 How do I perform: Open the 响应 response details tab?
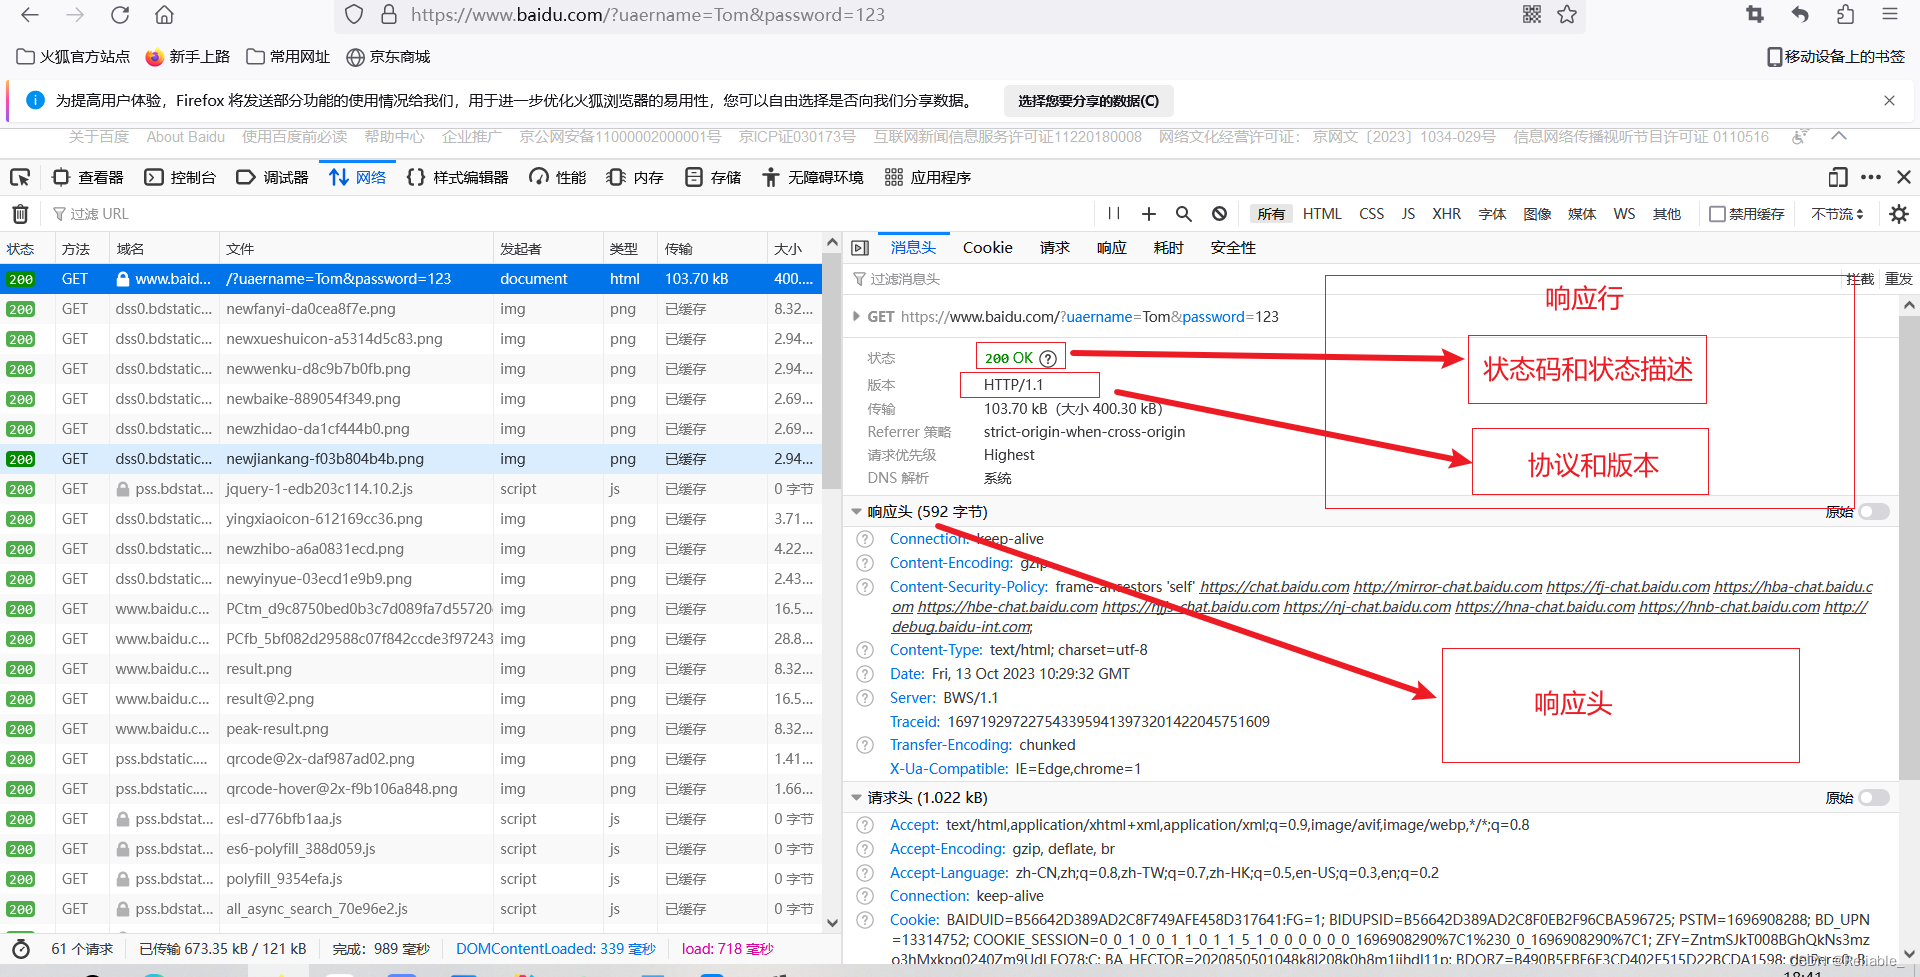(1111, 248)
